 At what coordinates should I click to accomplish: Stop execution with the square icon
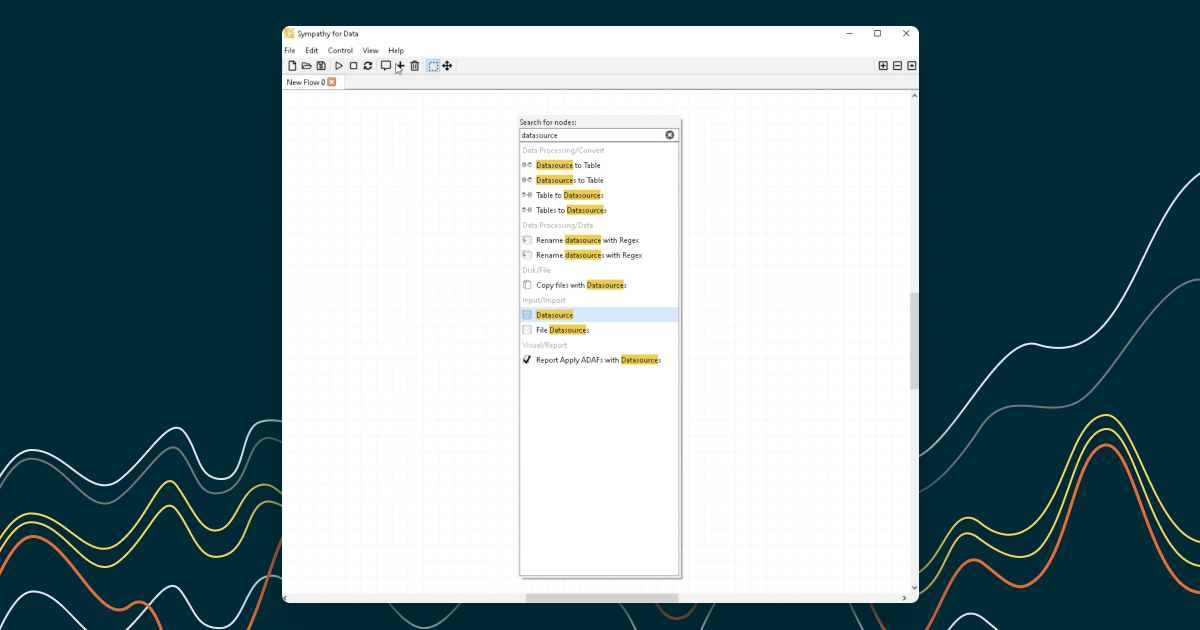pyautogui.click(x=353, y=66)
